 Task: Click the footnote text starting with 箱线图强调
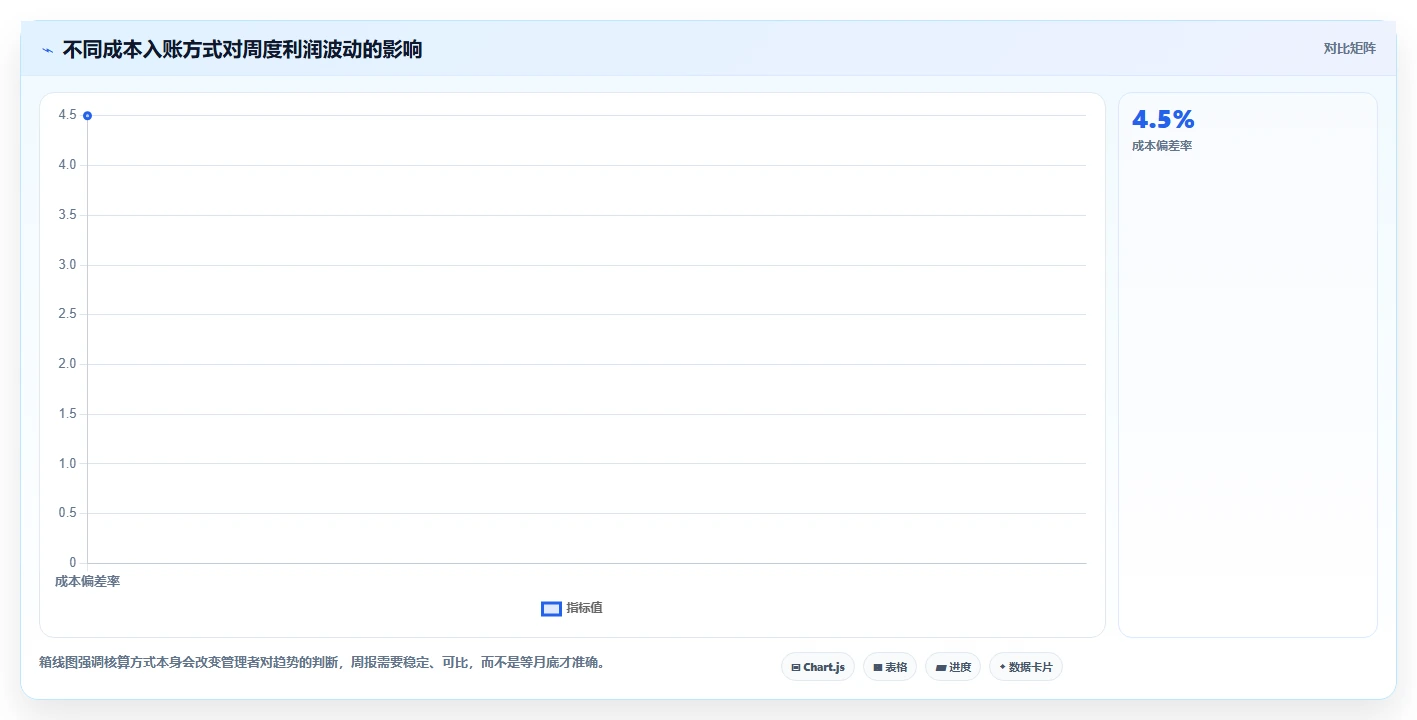coord(322,662)
